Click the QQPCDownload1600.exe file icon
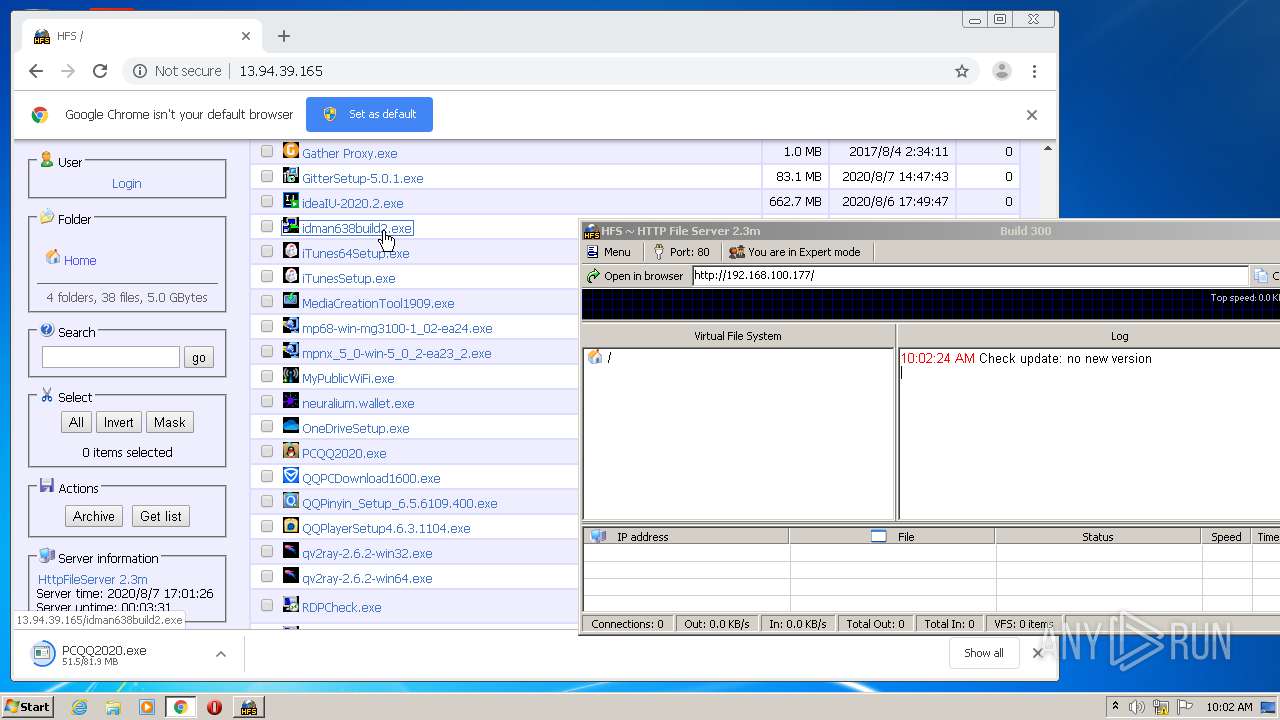1280x720 pixels. pos(291,476)
